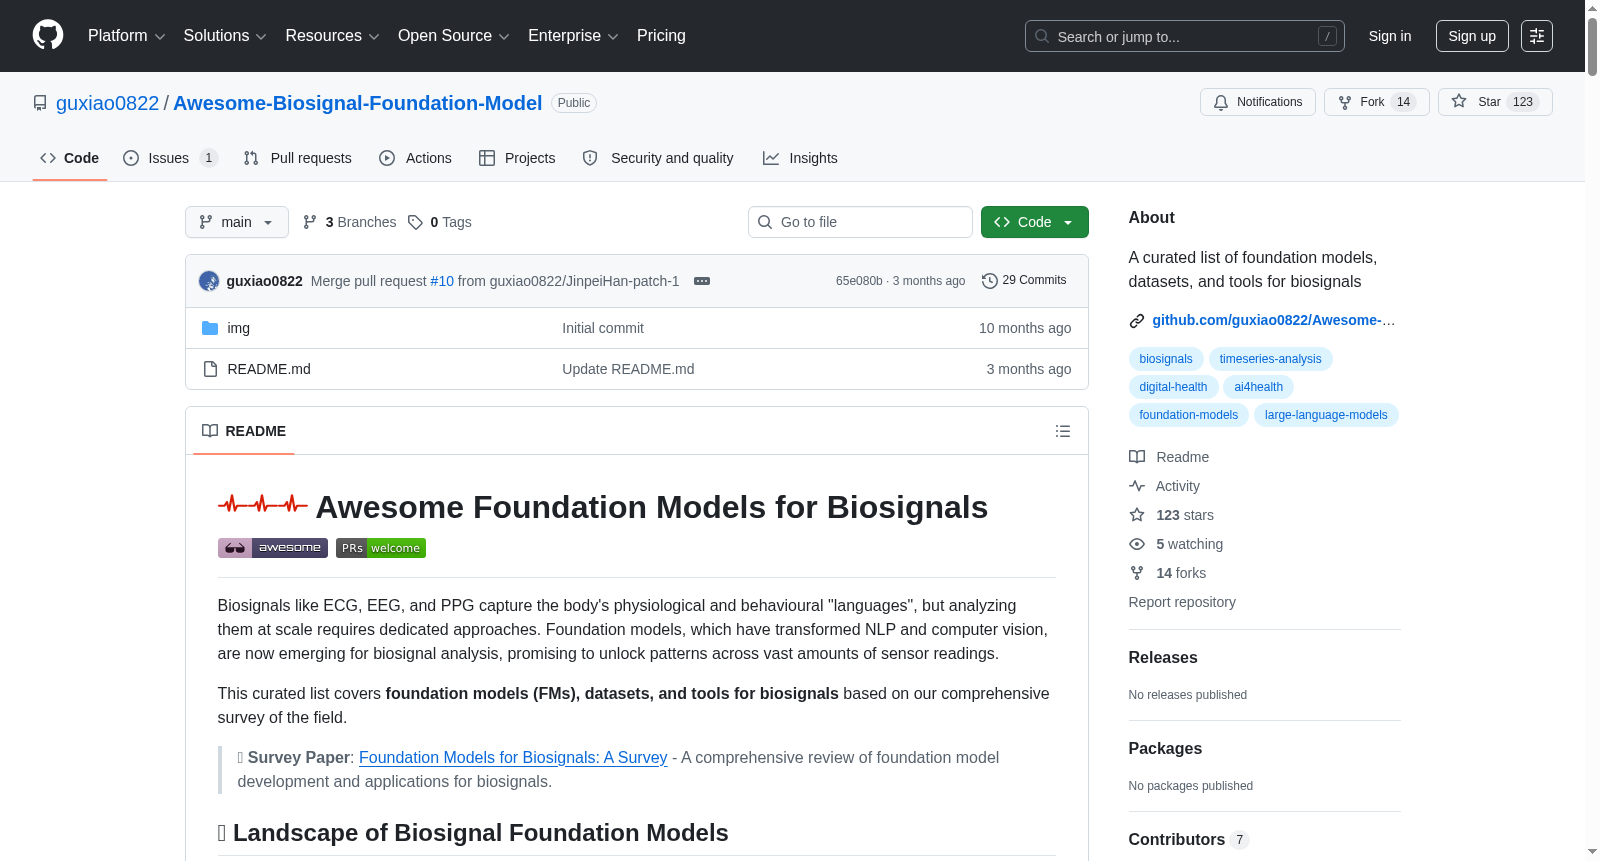Open the Readme sidebar link

[x=1169, y=457]
